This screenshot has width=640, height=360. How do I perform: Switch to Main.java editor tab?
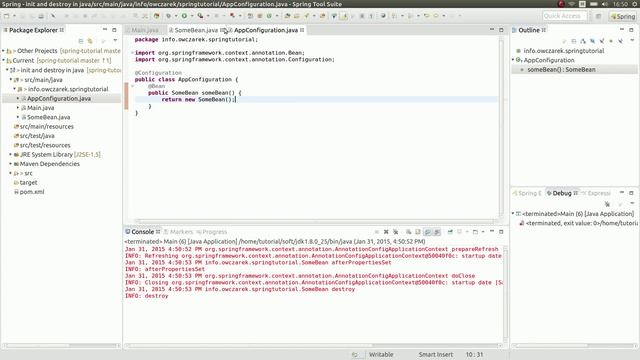145,30
